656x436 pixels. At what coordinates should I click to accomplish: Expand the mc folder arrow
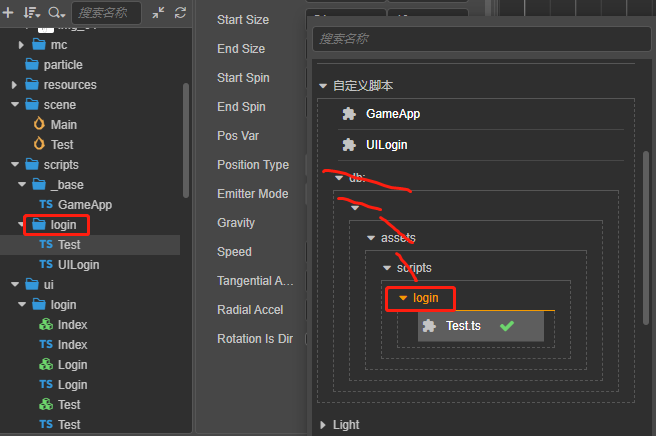[21, 45]
